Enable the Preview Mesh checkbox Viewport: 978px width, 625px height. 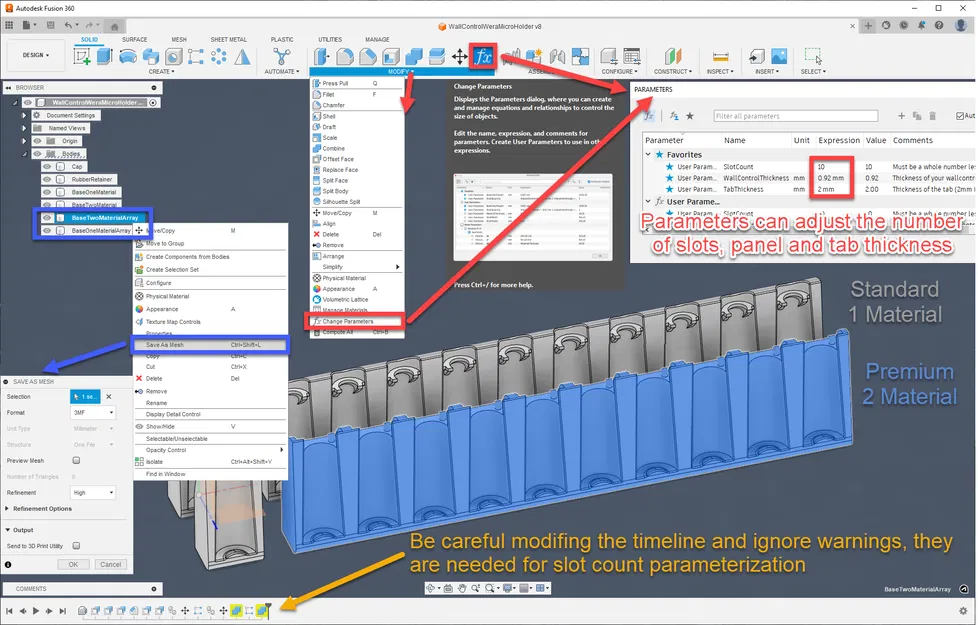(x=76, y=460)
